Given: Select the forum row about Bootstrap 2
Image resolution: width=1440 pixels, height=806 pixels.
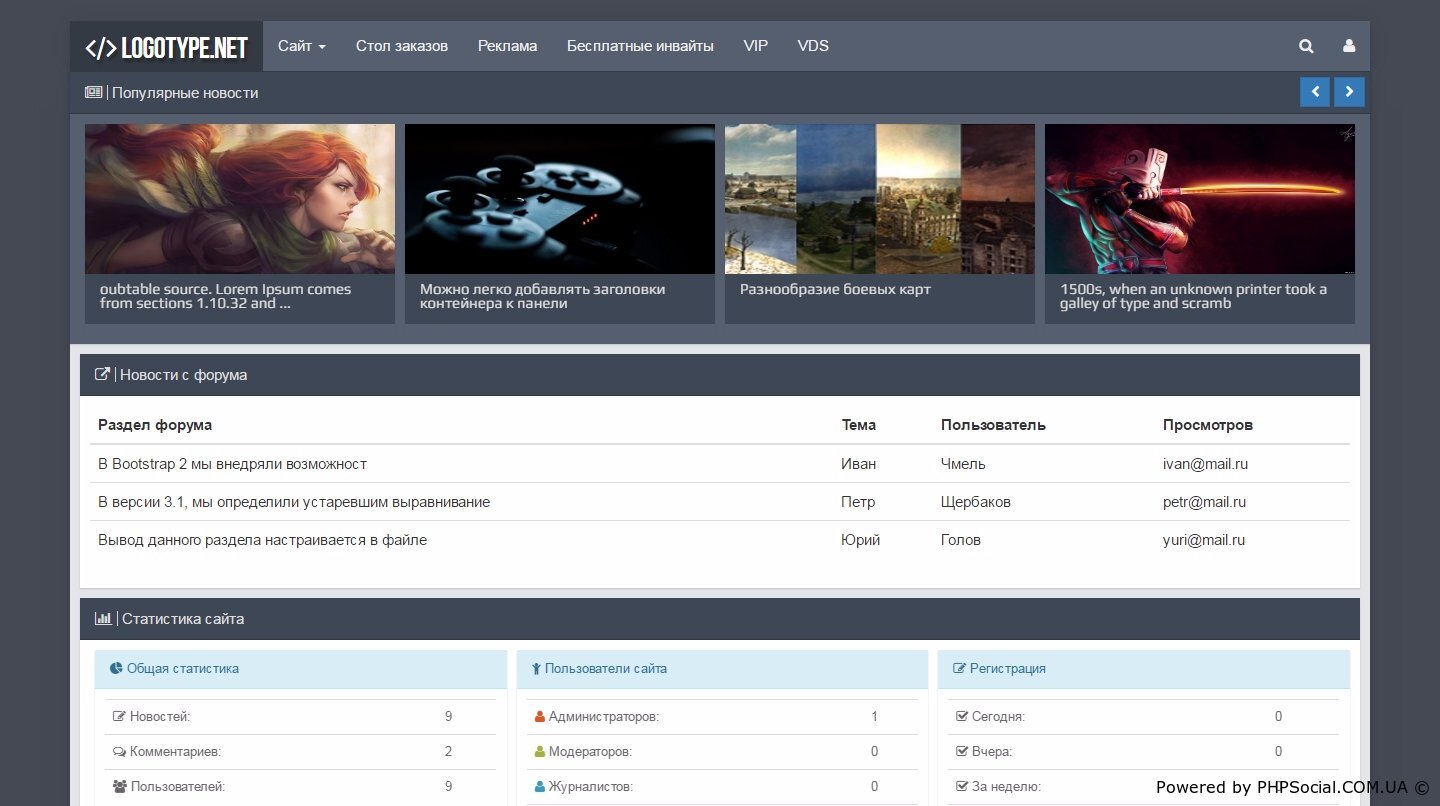Looking at the screenshot, I should (233, 464).
